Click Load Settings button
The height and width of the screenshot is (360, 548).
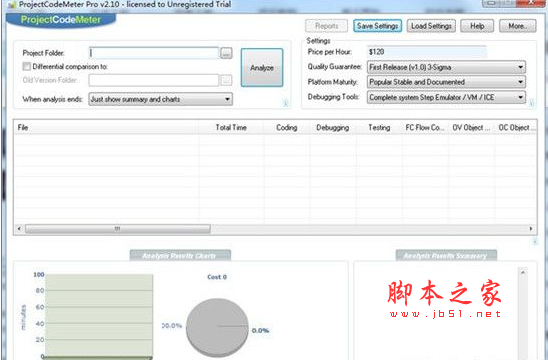pos(431,26)
